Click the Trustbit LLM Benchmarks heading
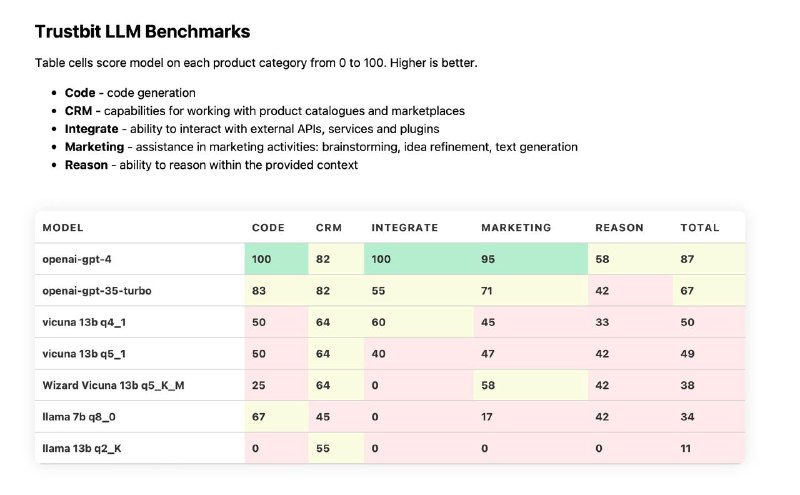 tap(142, 32)
